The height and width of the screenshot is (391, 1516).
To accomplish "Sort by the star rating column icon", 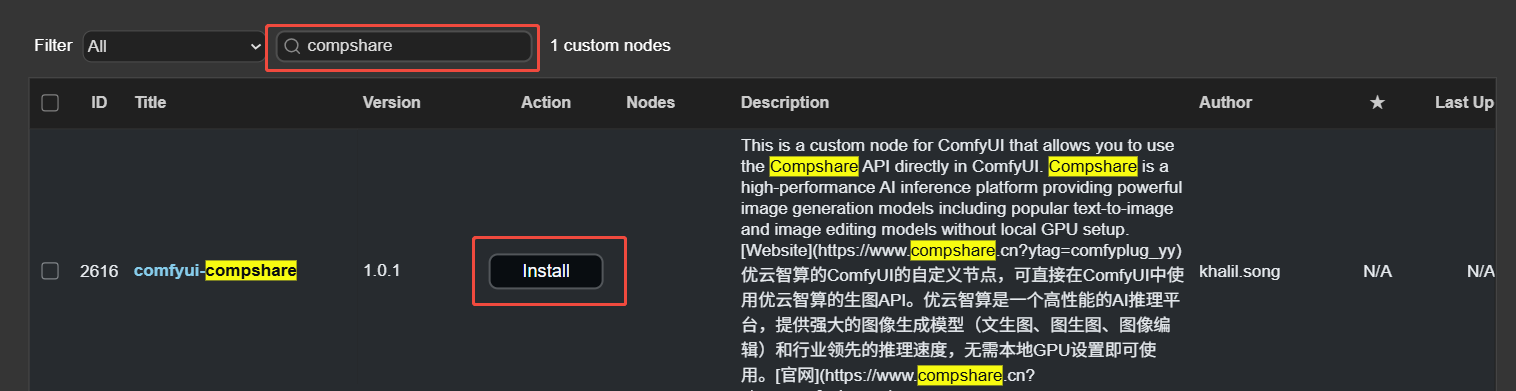I will [x=1377, y=103].
